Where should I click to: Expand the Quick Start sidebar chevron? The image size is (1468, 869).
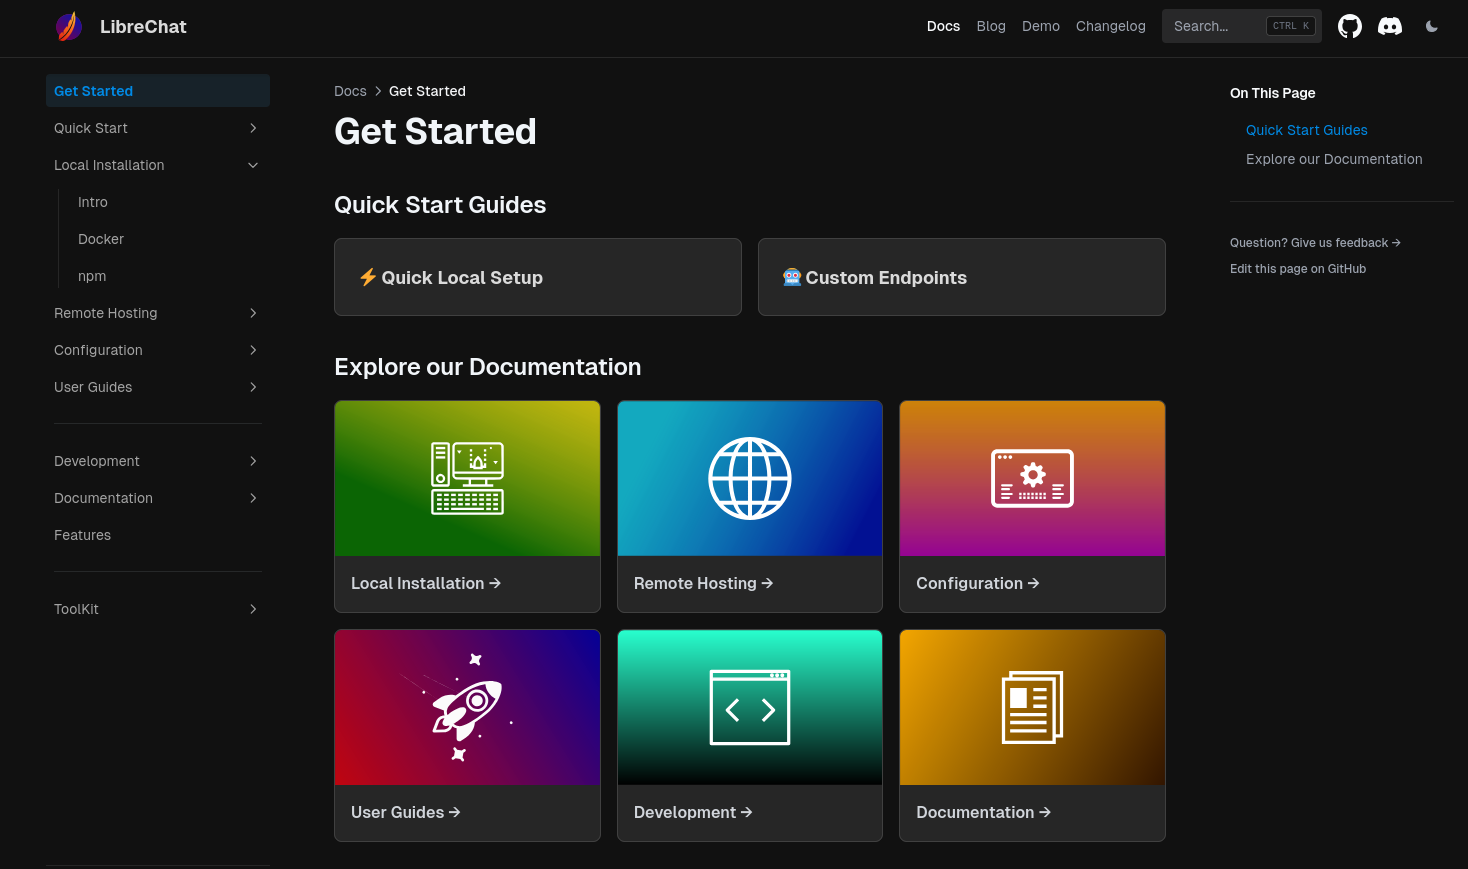tap(253, 128)
